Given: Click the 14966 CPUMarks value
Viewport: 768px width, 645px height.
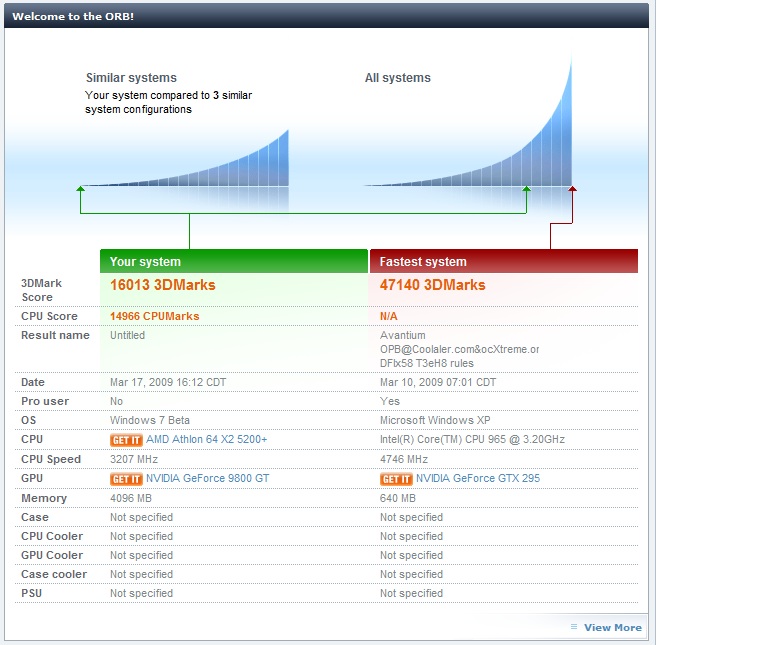Looking at the screenshot, I should click(155, 316).
